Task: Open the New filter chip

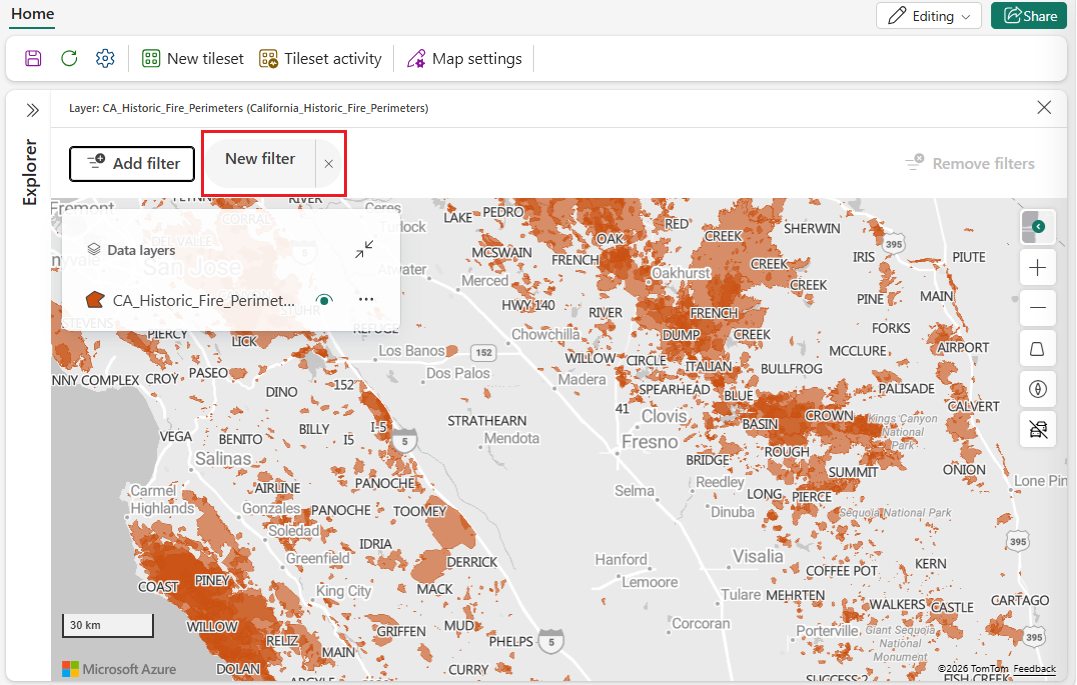Action: pyautogui.click(x=260, y=159)
